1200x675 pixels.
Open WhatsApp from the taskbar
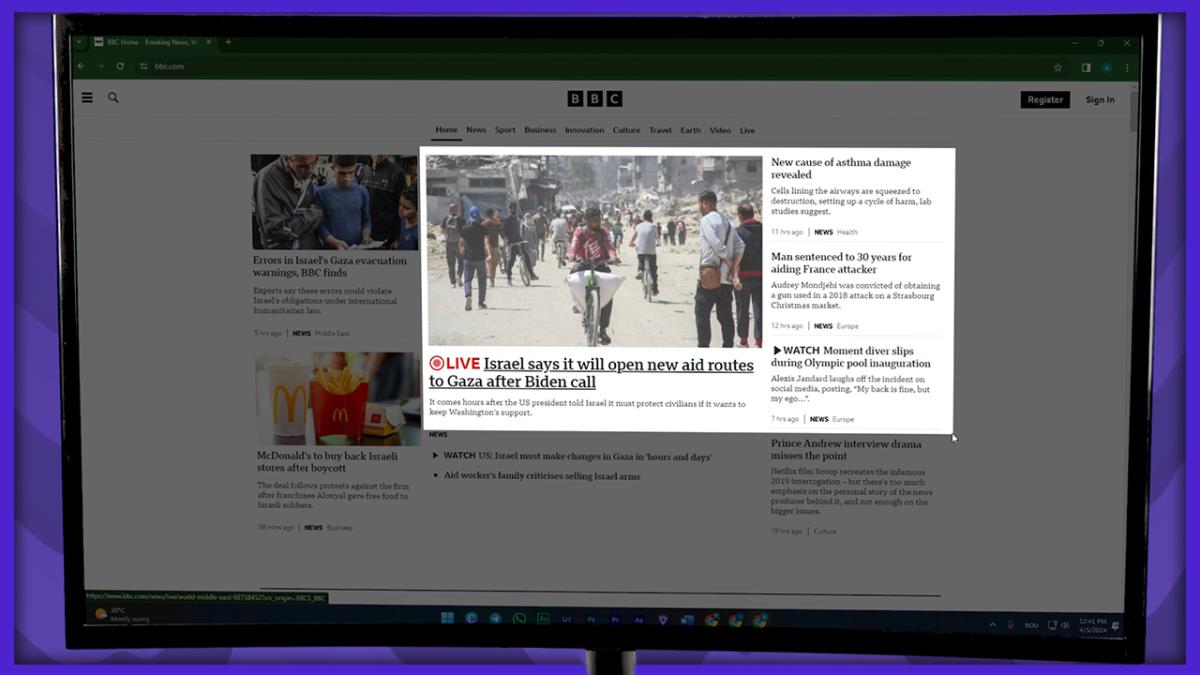[519, 619]
